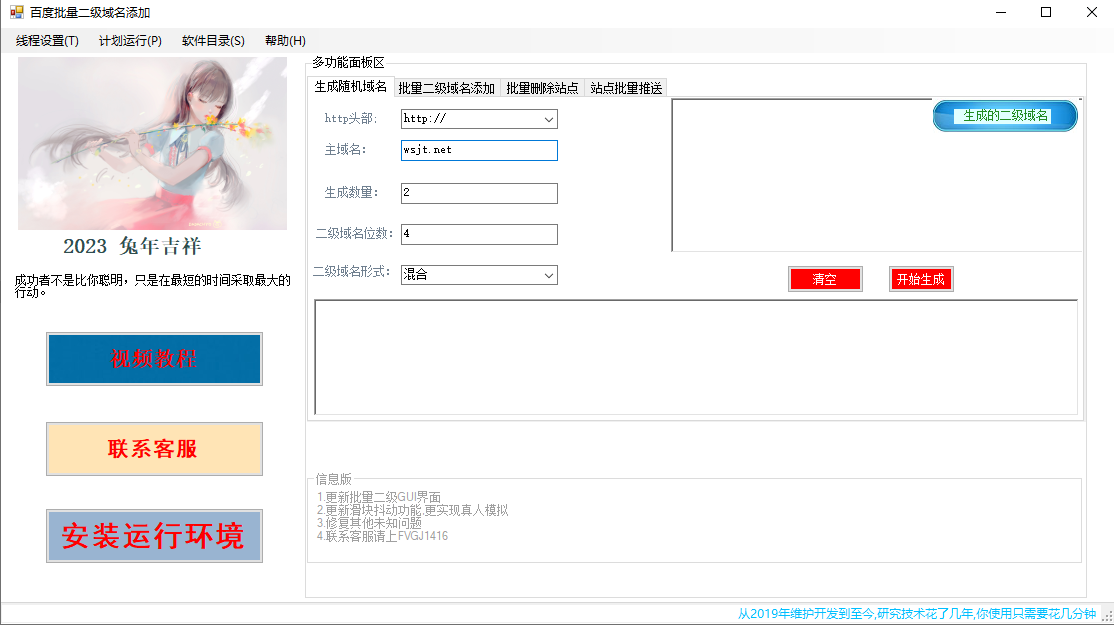
Task: Open the http头部 dropdown
Action: click(x=478, y=119)
